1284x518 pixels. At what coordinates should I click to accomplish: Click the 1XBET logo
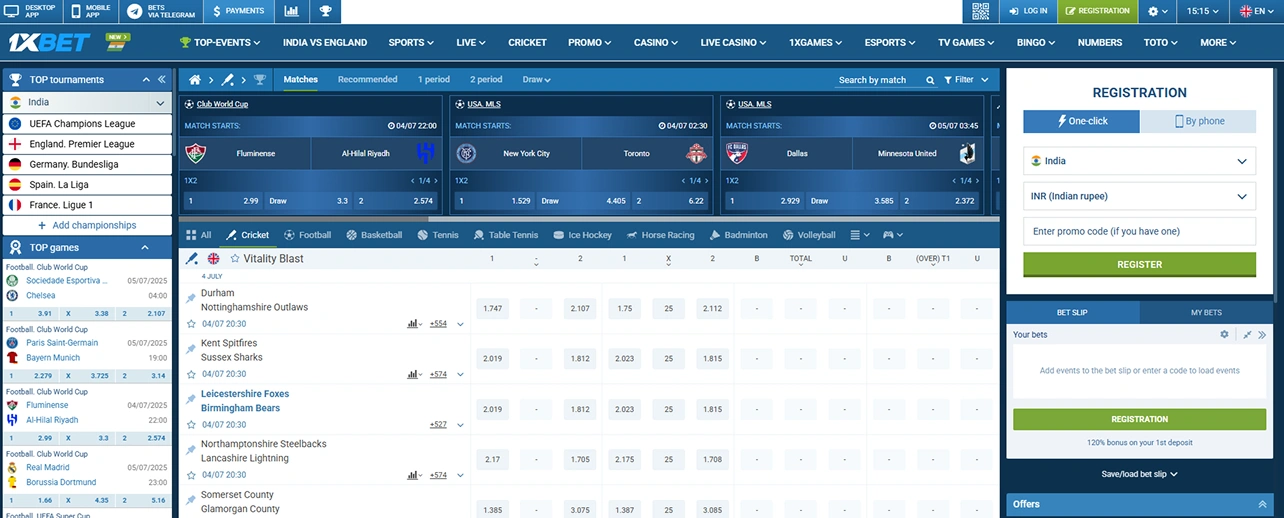point(49,42)
